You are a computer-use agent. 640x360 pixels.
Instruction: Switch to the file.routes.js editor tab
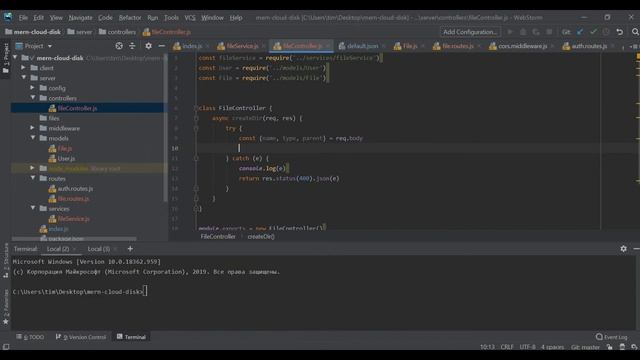458,46
